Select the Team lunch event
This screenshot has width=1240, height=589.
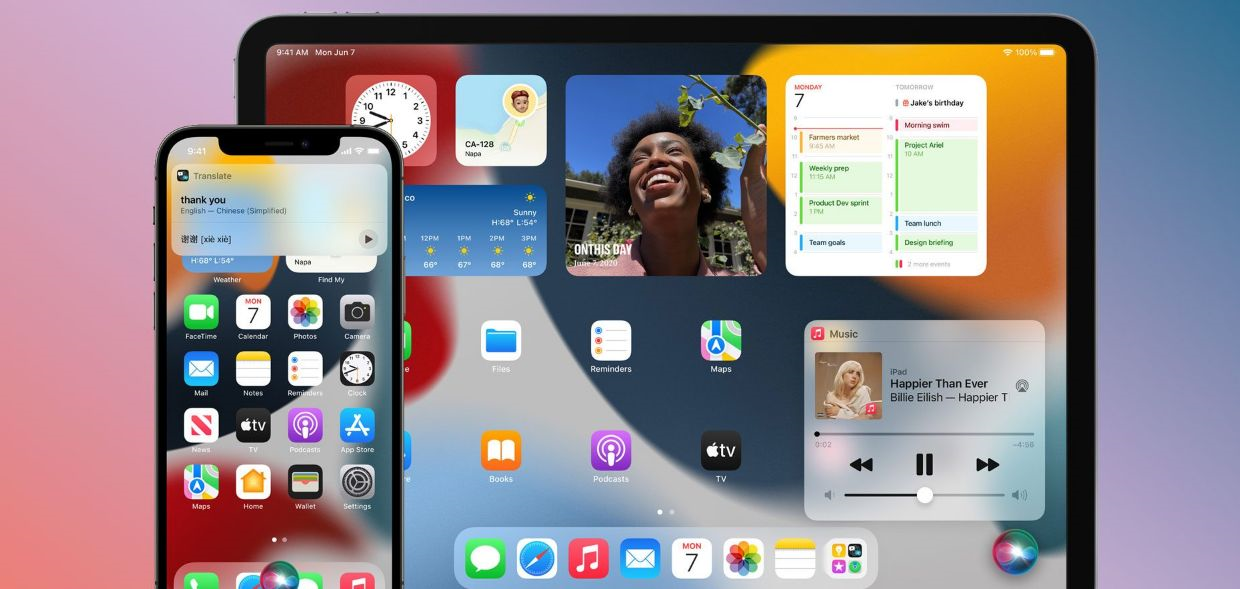[x=936, y=223]
